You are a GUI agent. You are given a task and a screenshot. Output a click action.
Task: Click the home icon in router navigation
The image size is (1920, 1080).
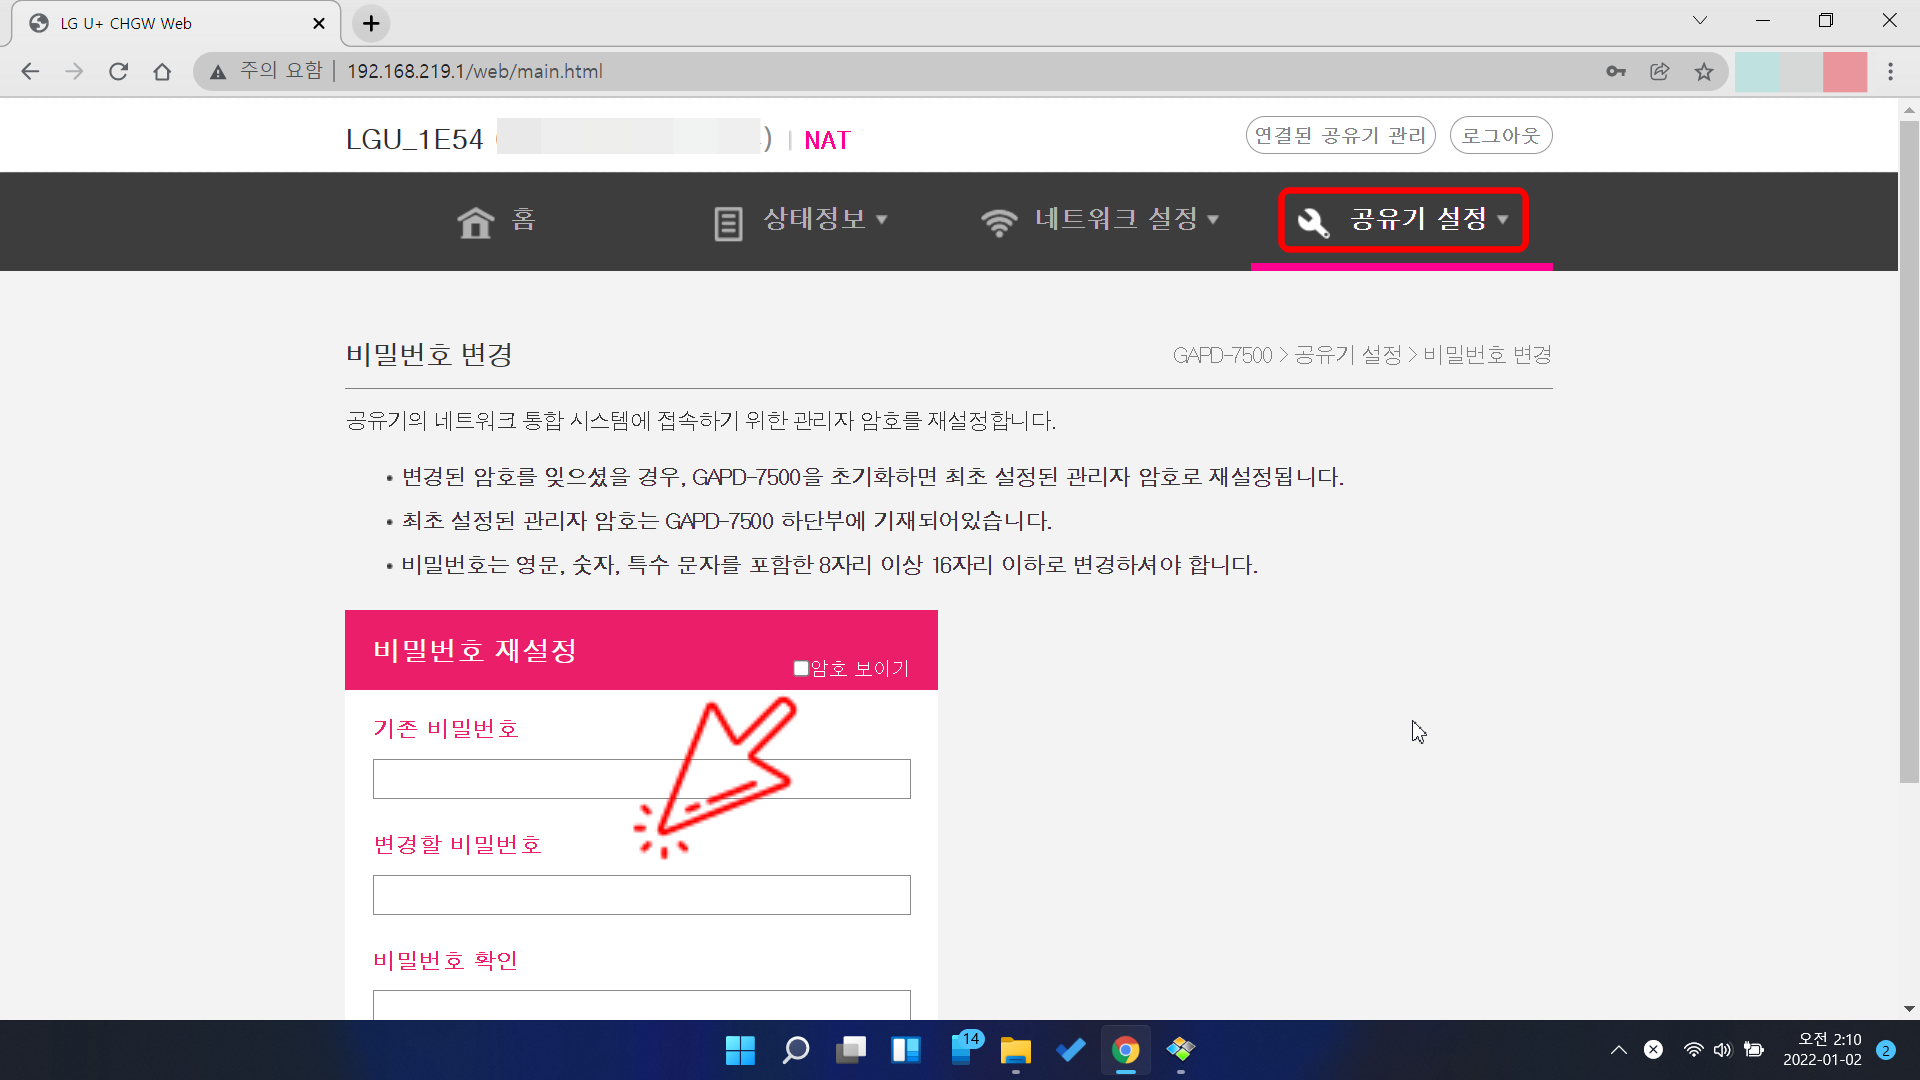tap(475, 222)
